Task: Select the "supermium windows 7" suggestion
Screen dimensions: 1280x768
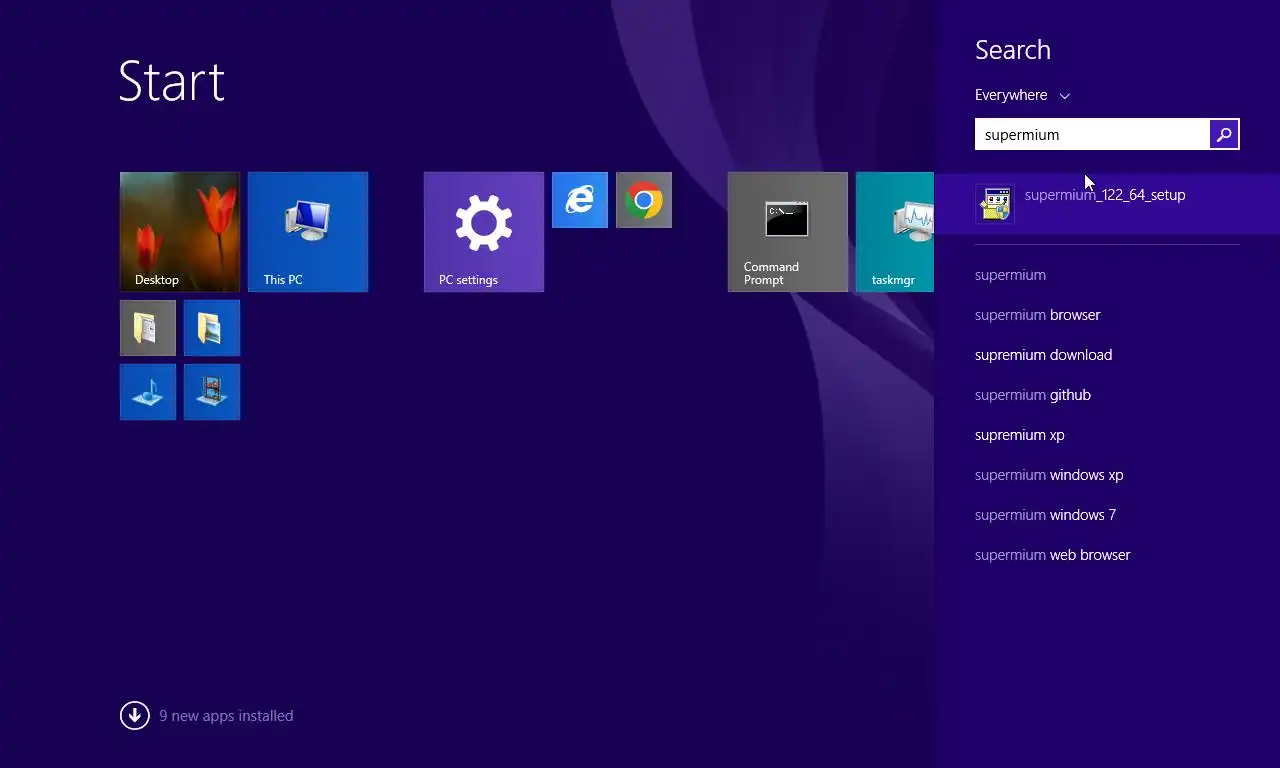Action: pos(1045,515)
